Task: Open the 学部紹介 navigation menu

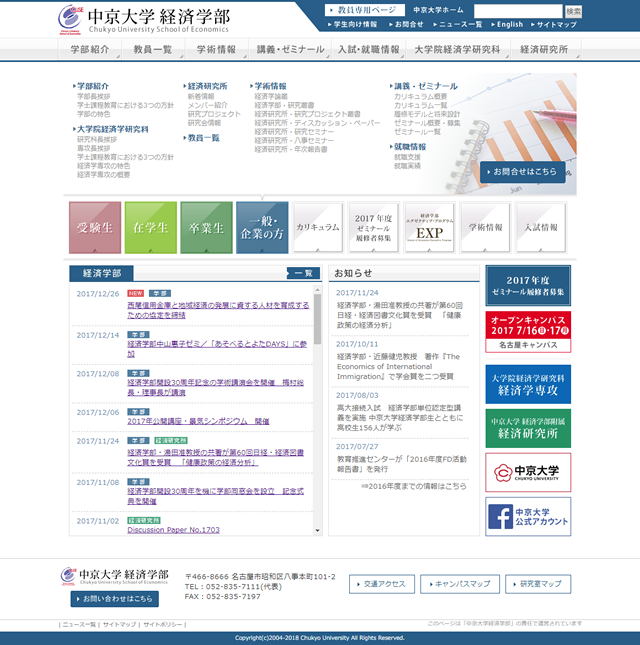Action: 90,49
